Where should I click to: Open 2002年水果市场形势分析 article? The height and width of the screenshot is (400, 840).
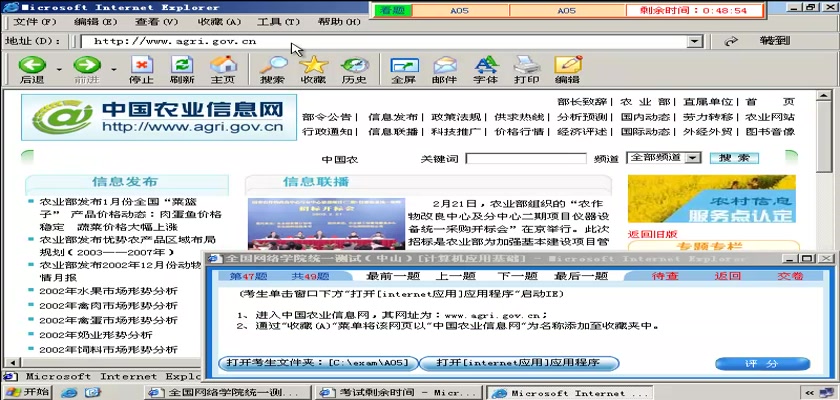coord(108,291)
